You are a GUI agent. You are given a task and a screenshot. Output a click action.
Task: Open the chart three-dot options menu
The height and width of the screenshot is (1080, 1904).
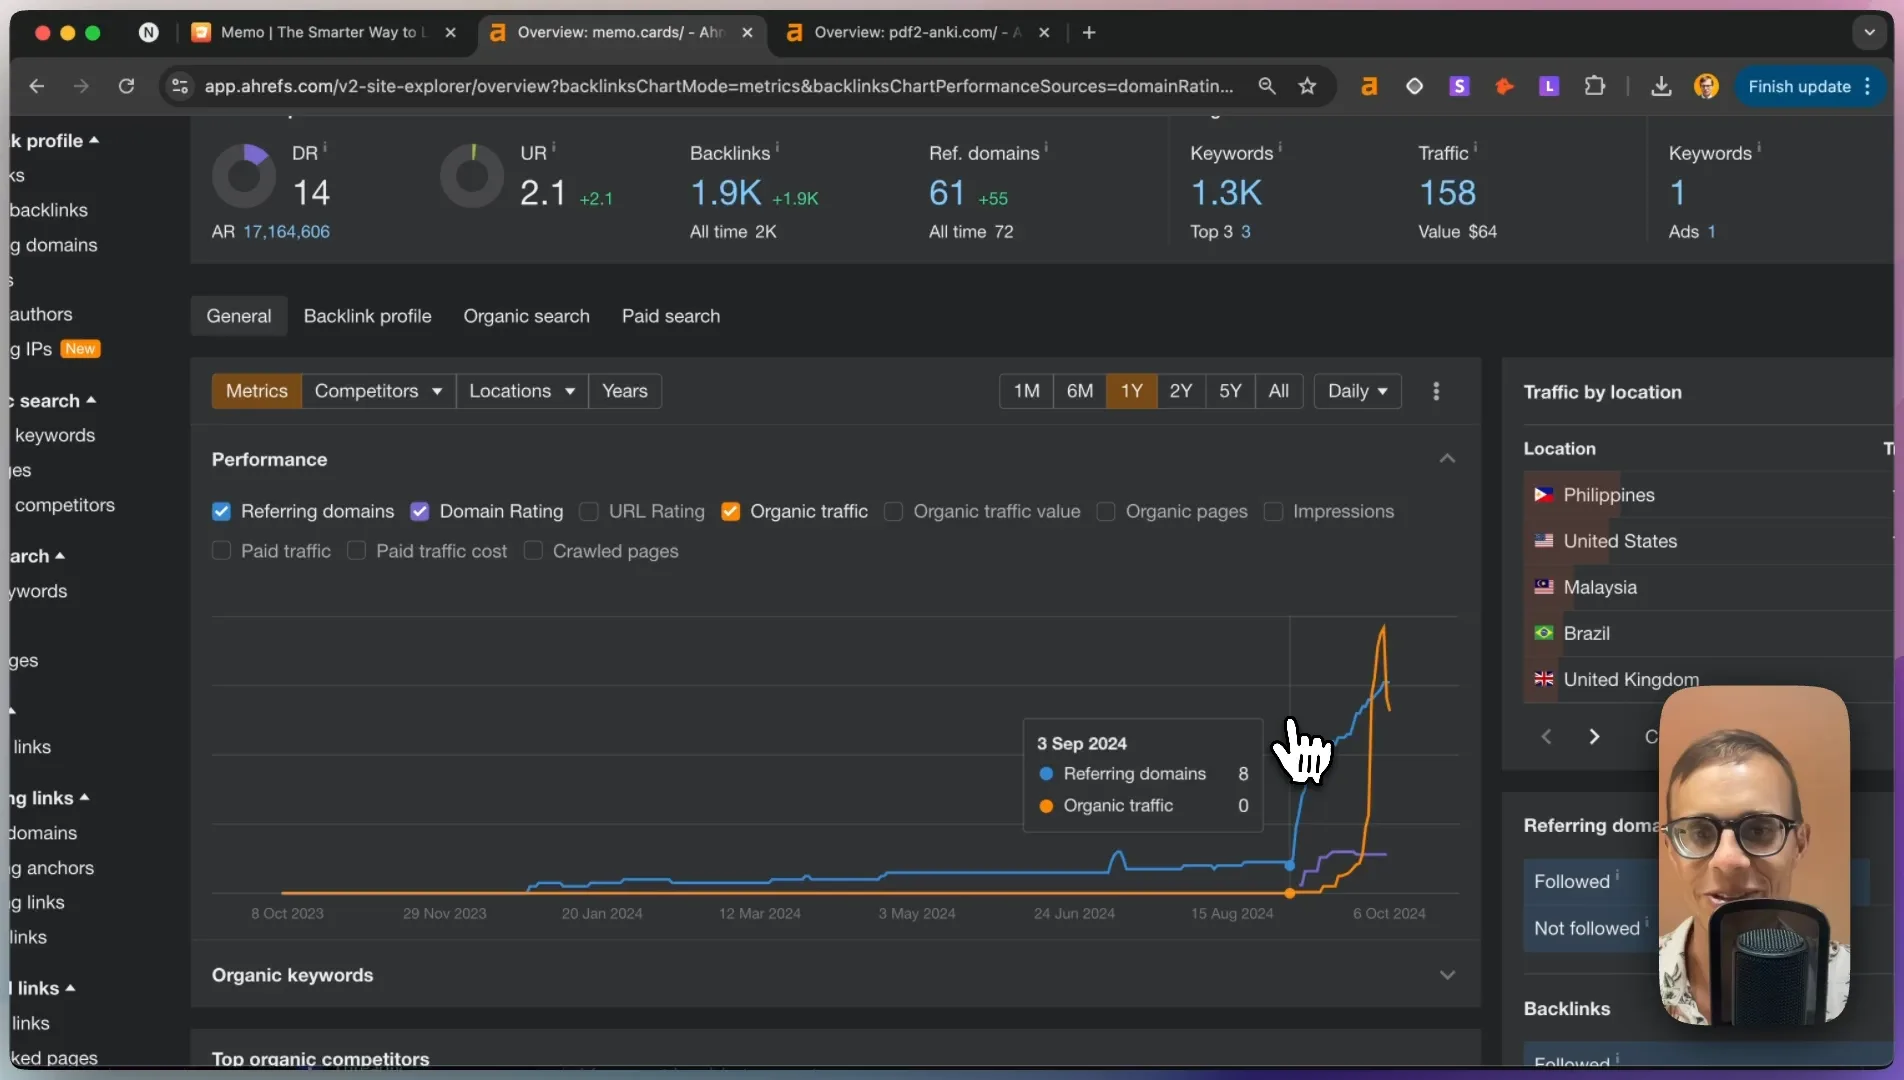1436,391
